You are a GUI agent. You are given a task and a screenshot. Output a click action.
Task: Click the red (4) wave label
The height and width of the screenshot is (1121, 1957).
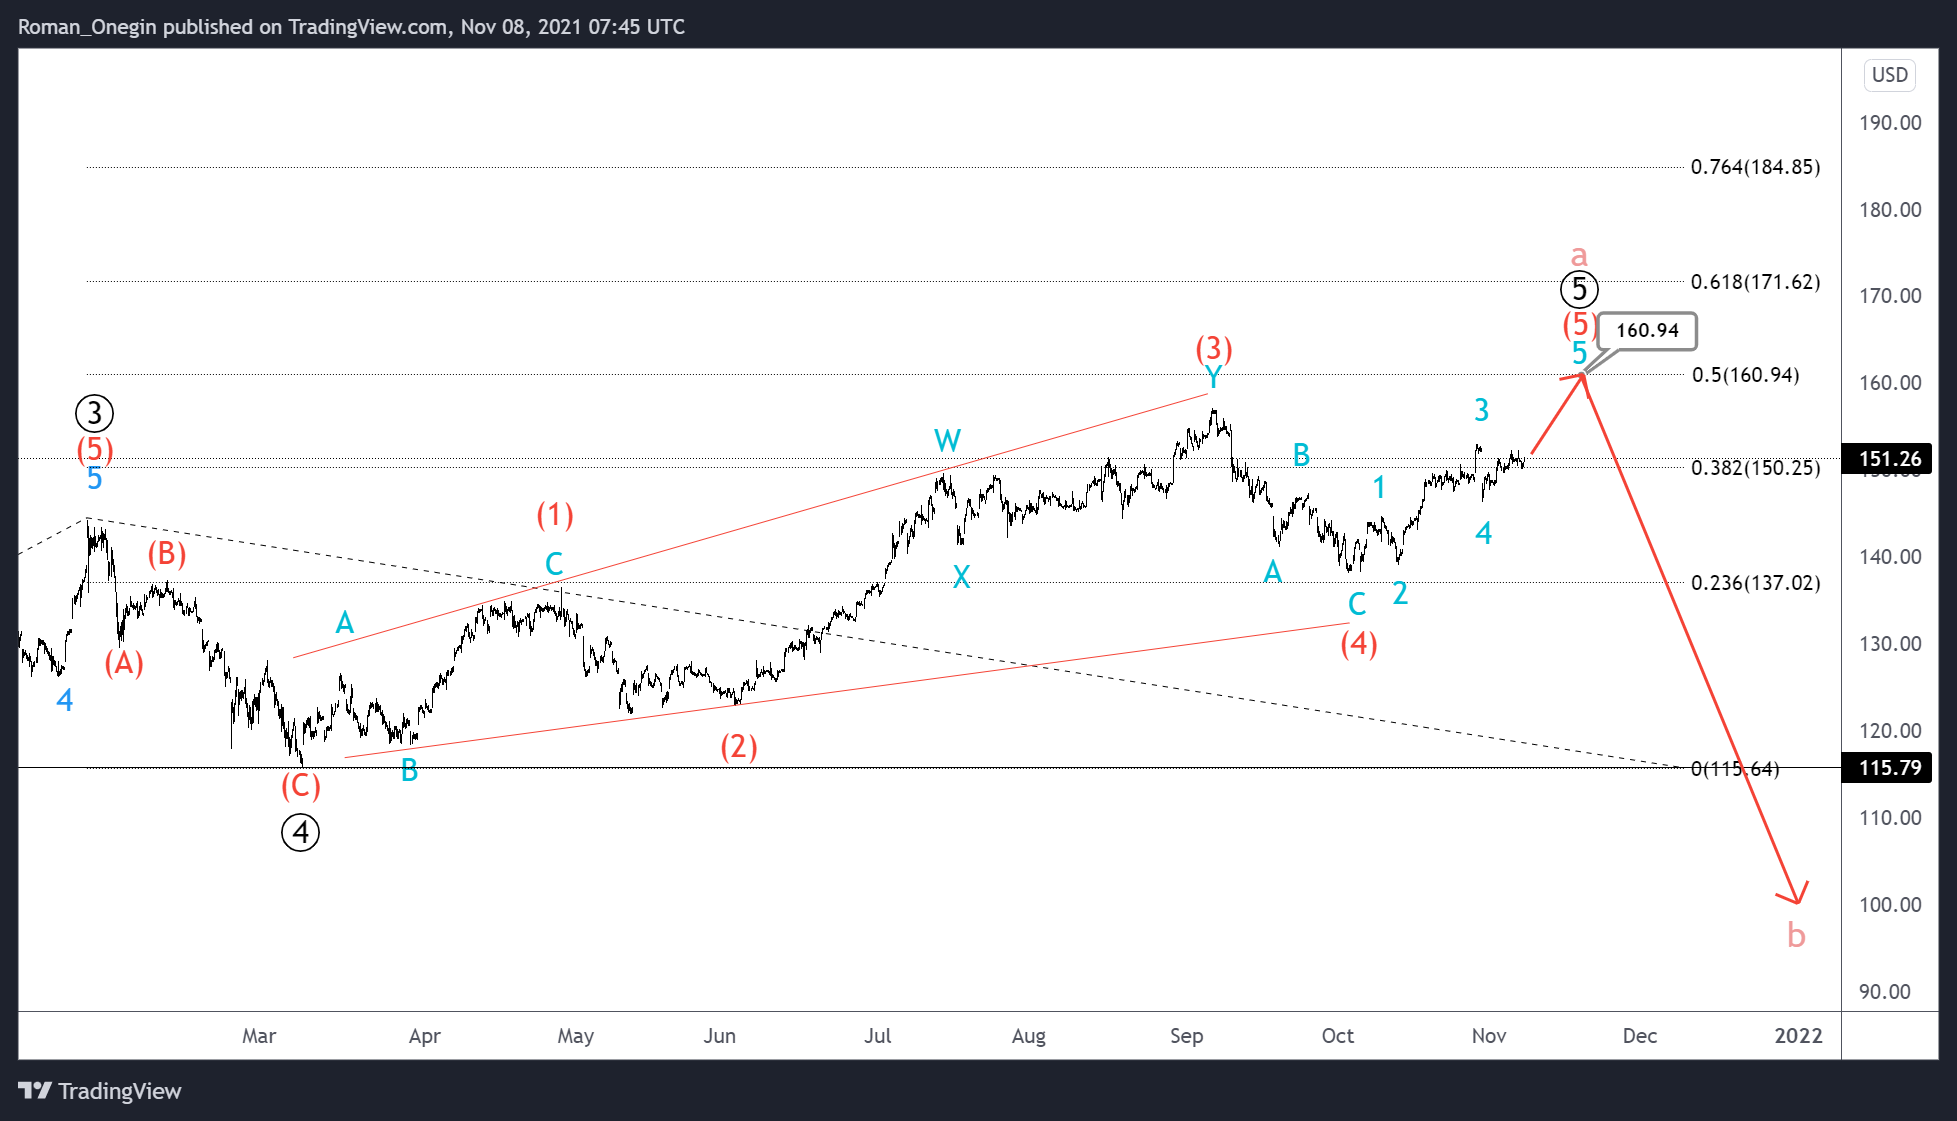click(1359, 644)
